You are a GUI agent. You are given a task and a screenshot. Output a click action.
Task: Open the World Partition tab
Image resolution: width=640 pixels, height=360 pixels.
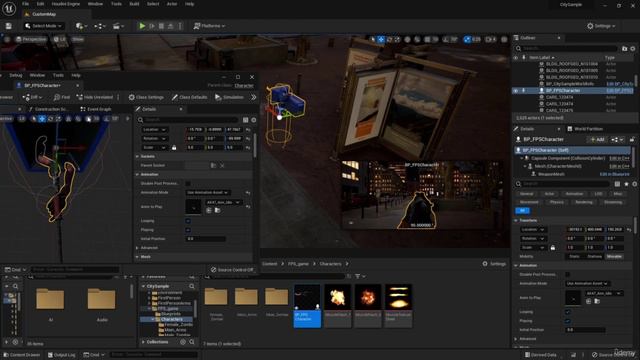tap(585, 129)
